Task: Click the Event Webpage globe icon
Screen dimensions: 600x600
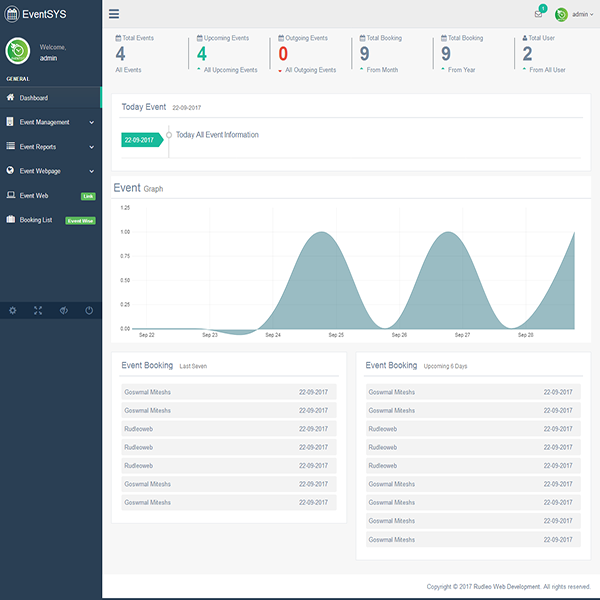Action: click(10, 170)
